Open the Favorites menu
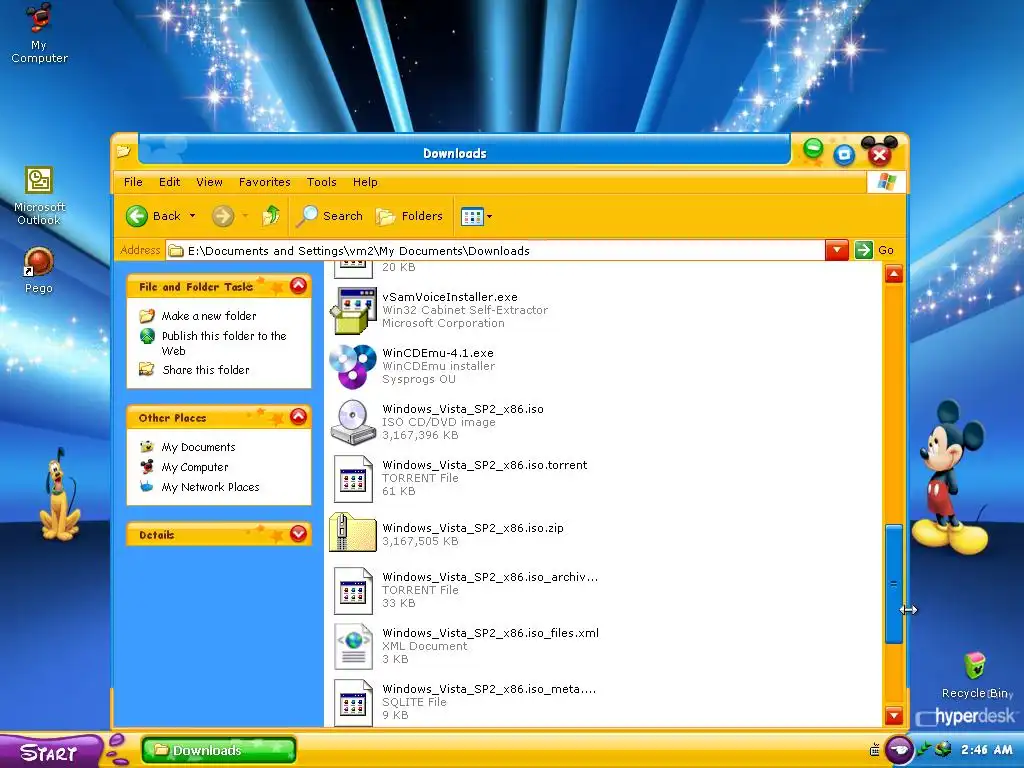This screenshot has width=1024, height=768. pyautogui.click(x=264, y=182)
